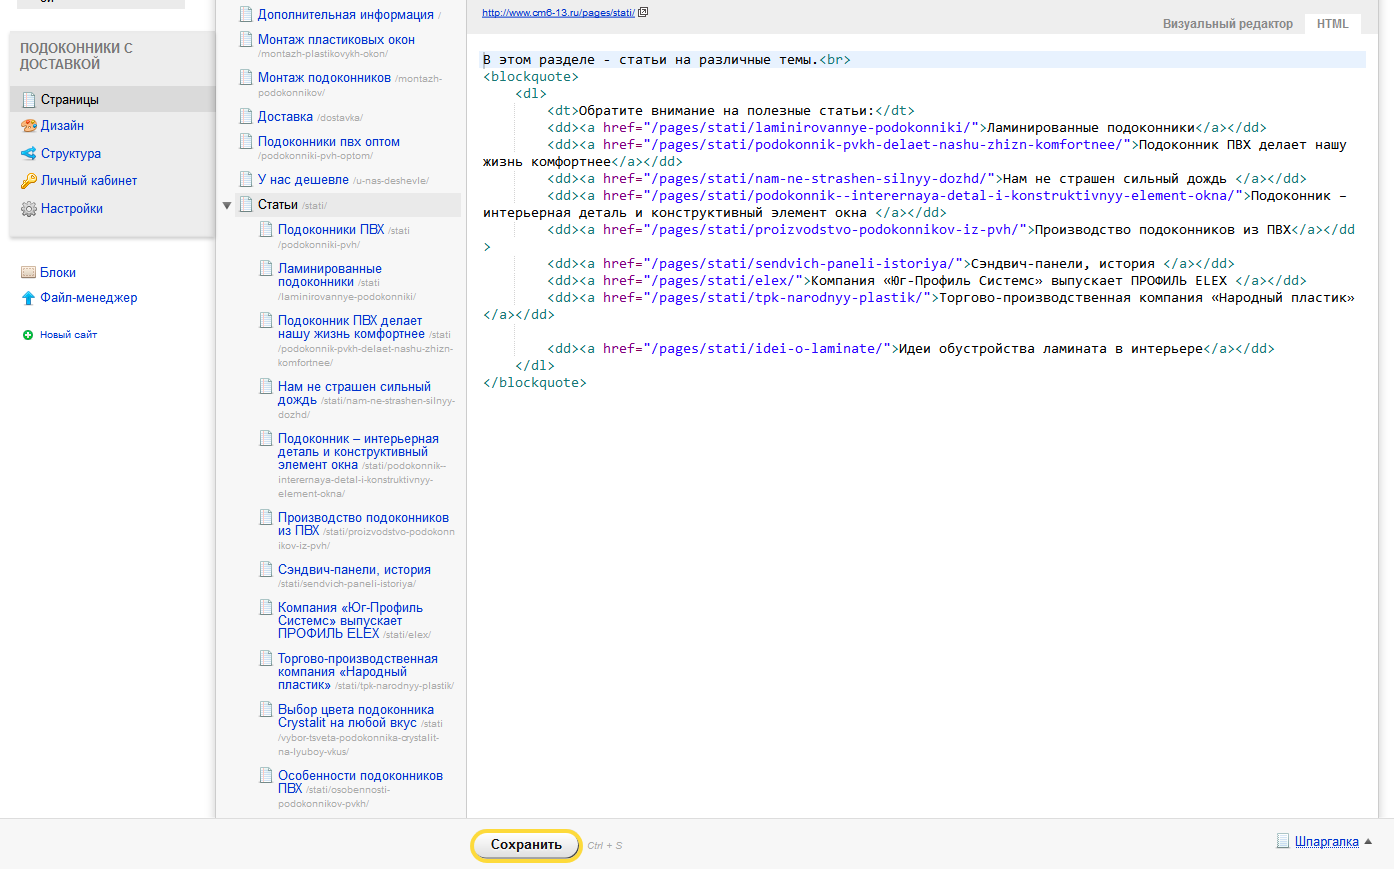The width and height of the screenshot is (1394, 869).
Task: Click page icon next to Подоконники пвх оптом
Action: pyautogui.click(x=246, y=141)
